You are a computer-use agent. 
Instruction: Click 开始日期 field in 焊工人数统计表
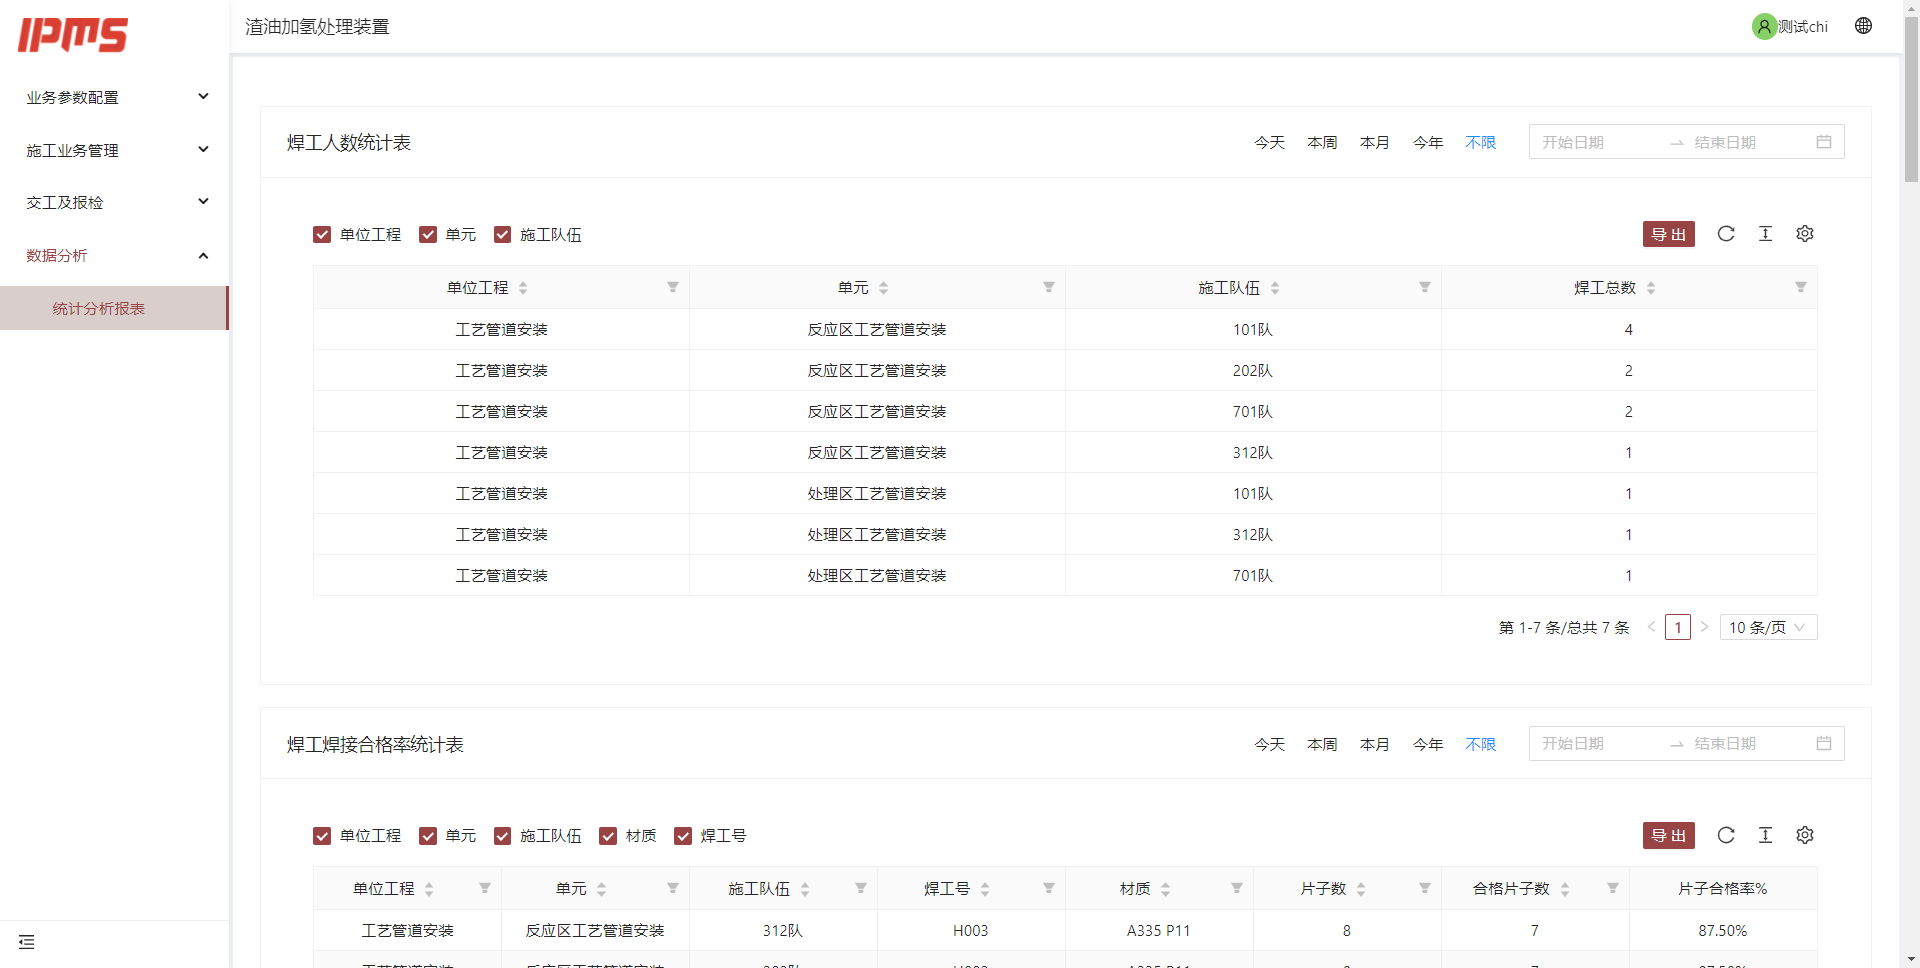tap(1598, 142)
